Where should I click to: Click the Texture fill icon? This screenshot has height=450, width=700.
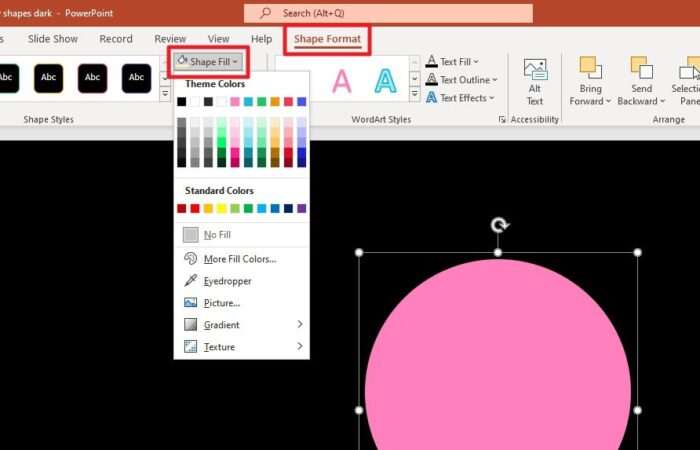coord(191,346)
